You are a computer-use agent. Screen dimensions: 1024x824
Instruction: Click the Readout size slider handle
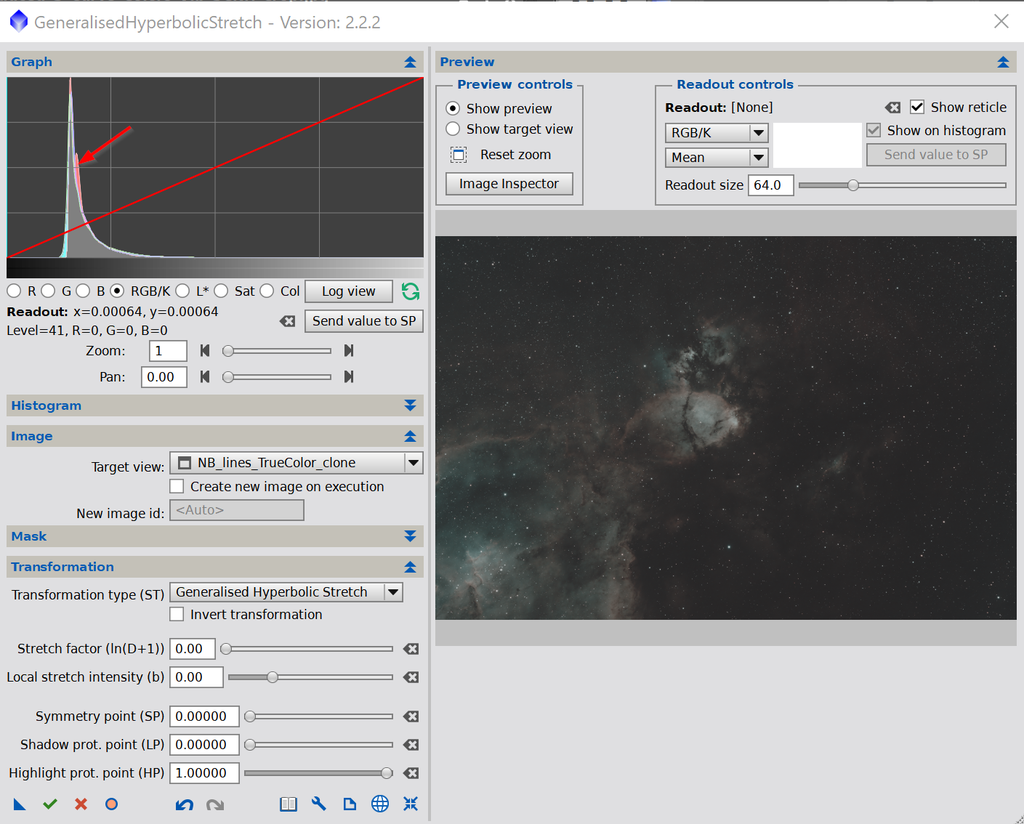[x=853, y=185]
